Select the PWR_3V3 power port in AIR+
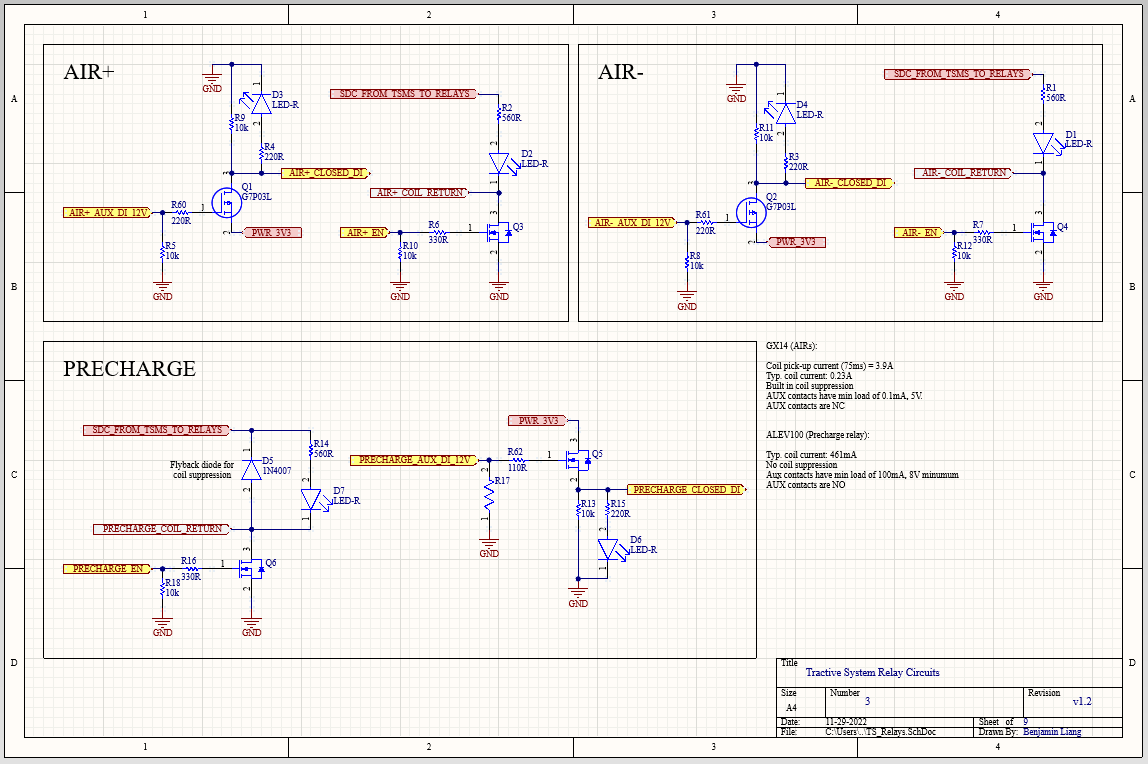The height and width of the screenshot is (764, 1148). coord(272,232)
